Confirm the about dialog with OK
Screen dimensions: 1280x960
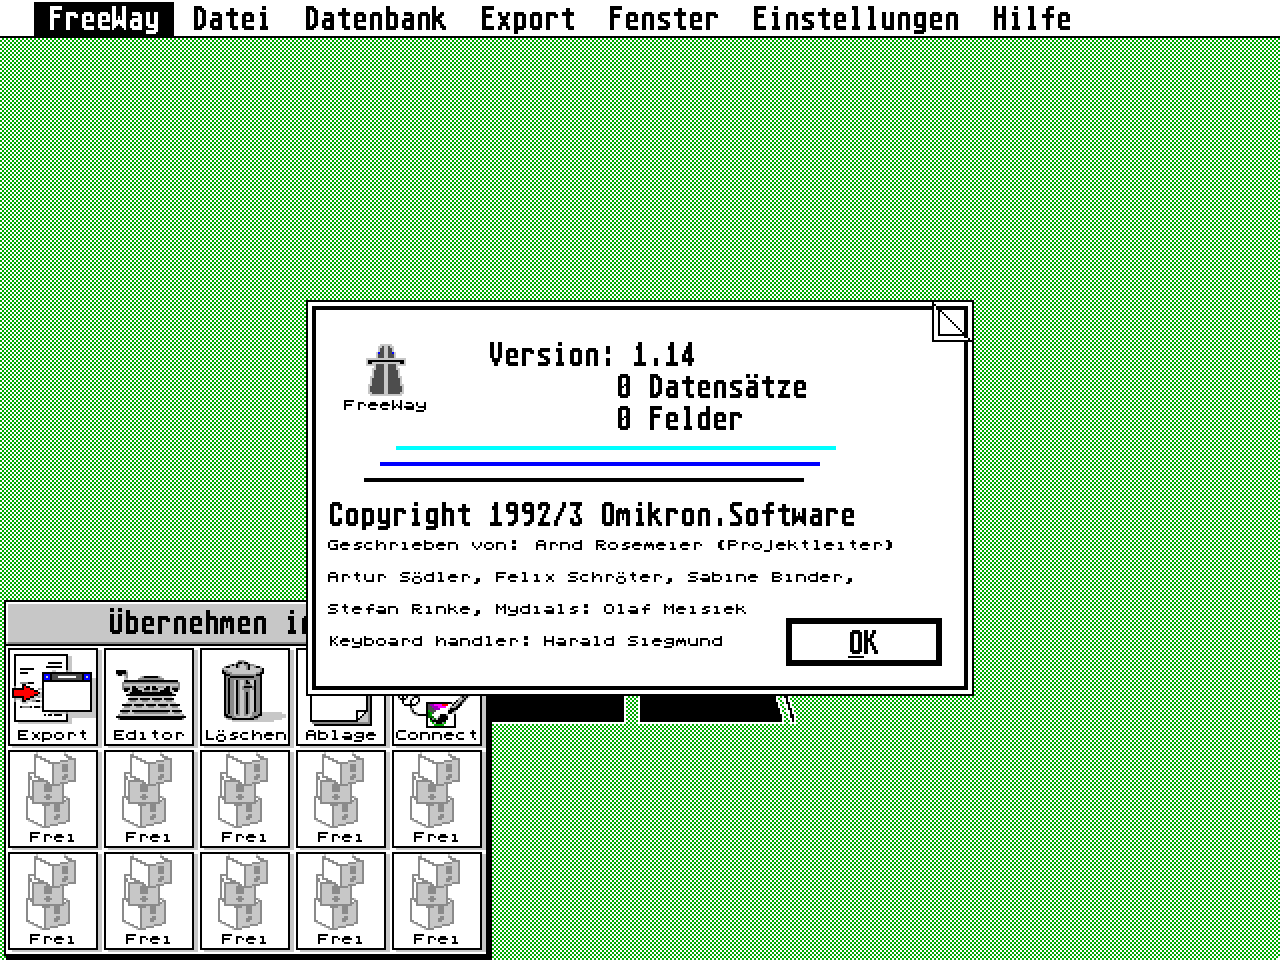864,642
